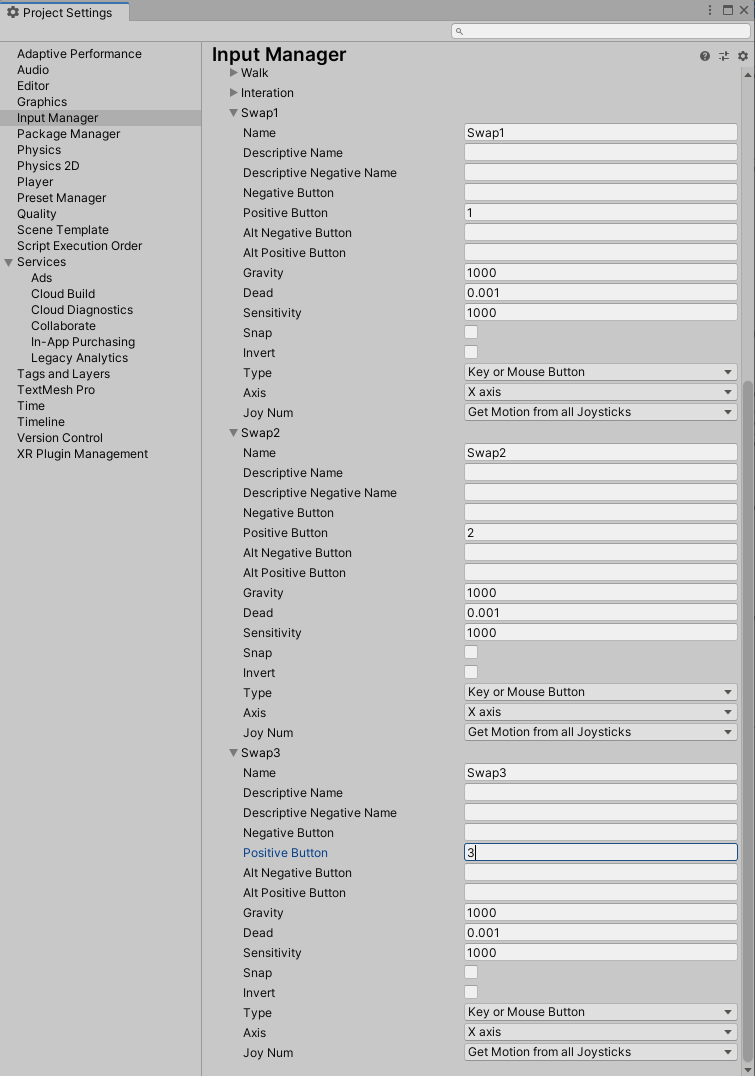Open Physics settings category
The image size is (755, 1076).
pyautogui.click(x=39, y=150)
